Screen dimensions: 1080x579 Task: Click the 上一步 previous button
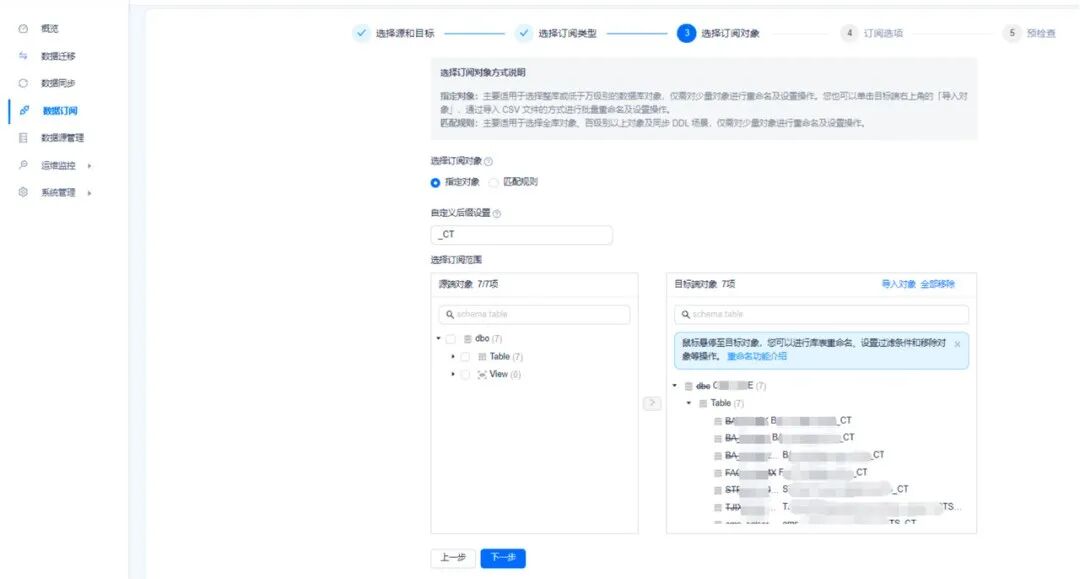pyautogui.click(x=453, y=558)
